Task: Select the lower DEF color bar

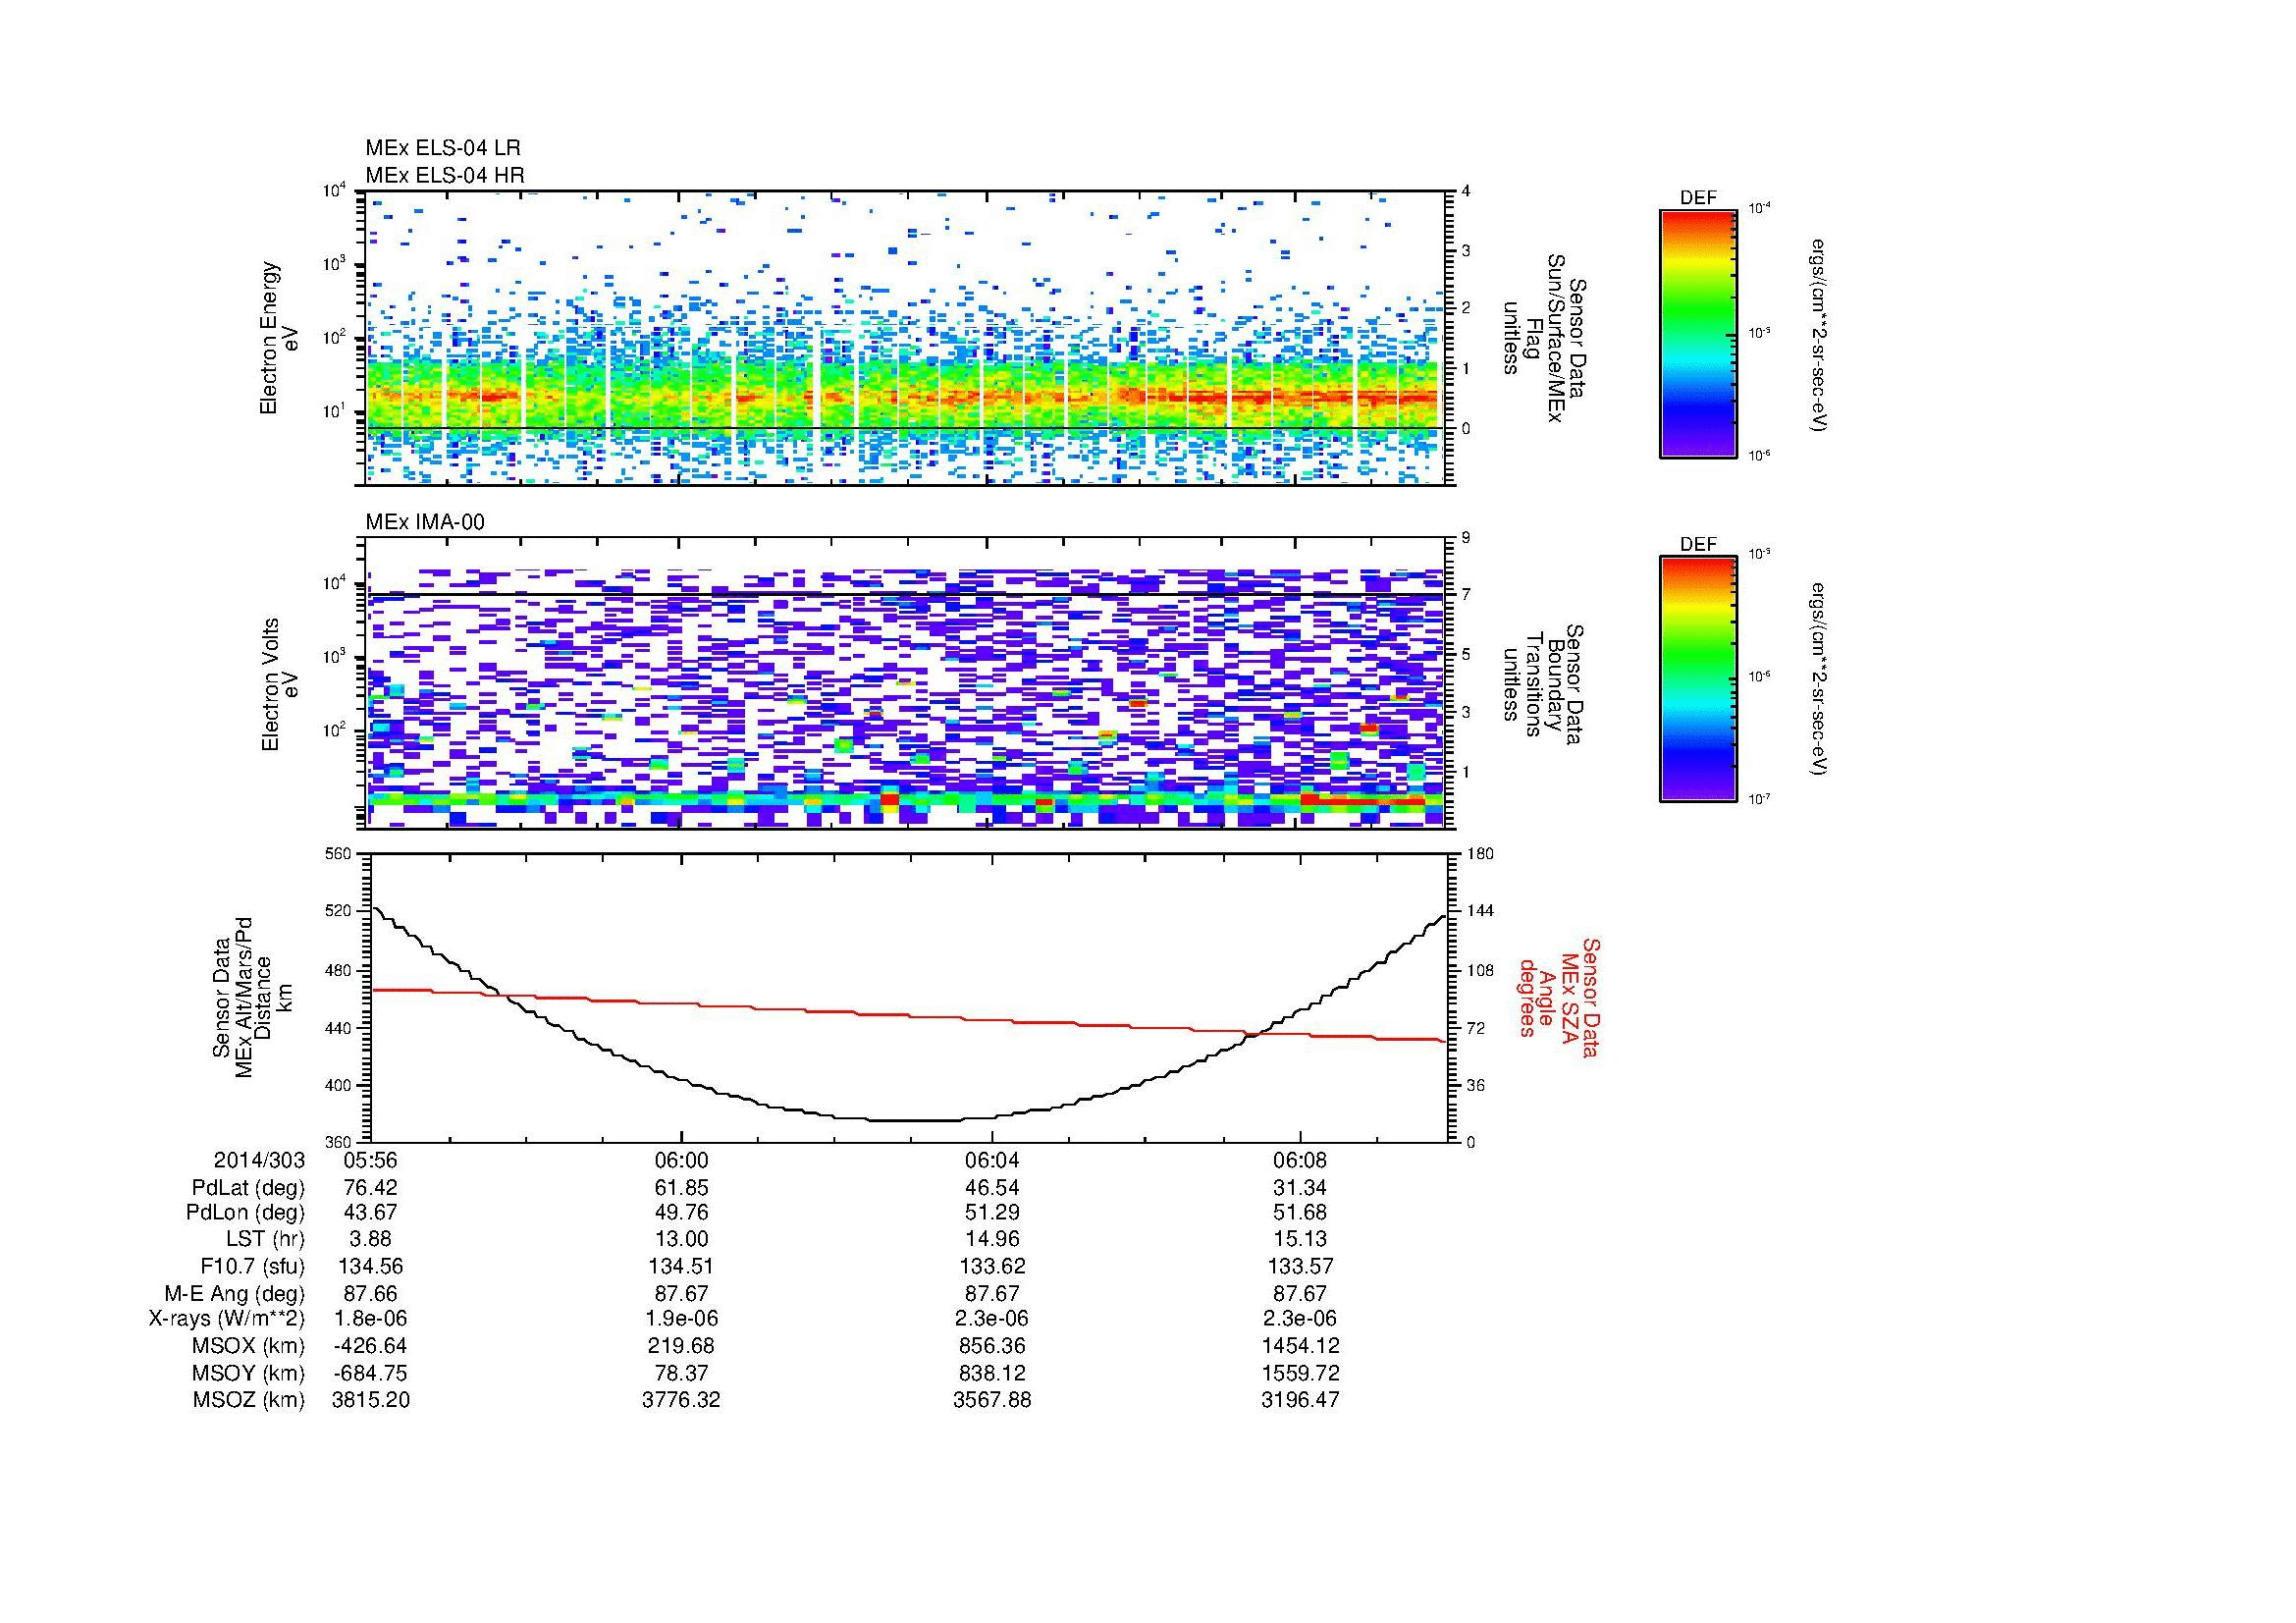Action: pyautogui.click(x=1697, y=679)
